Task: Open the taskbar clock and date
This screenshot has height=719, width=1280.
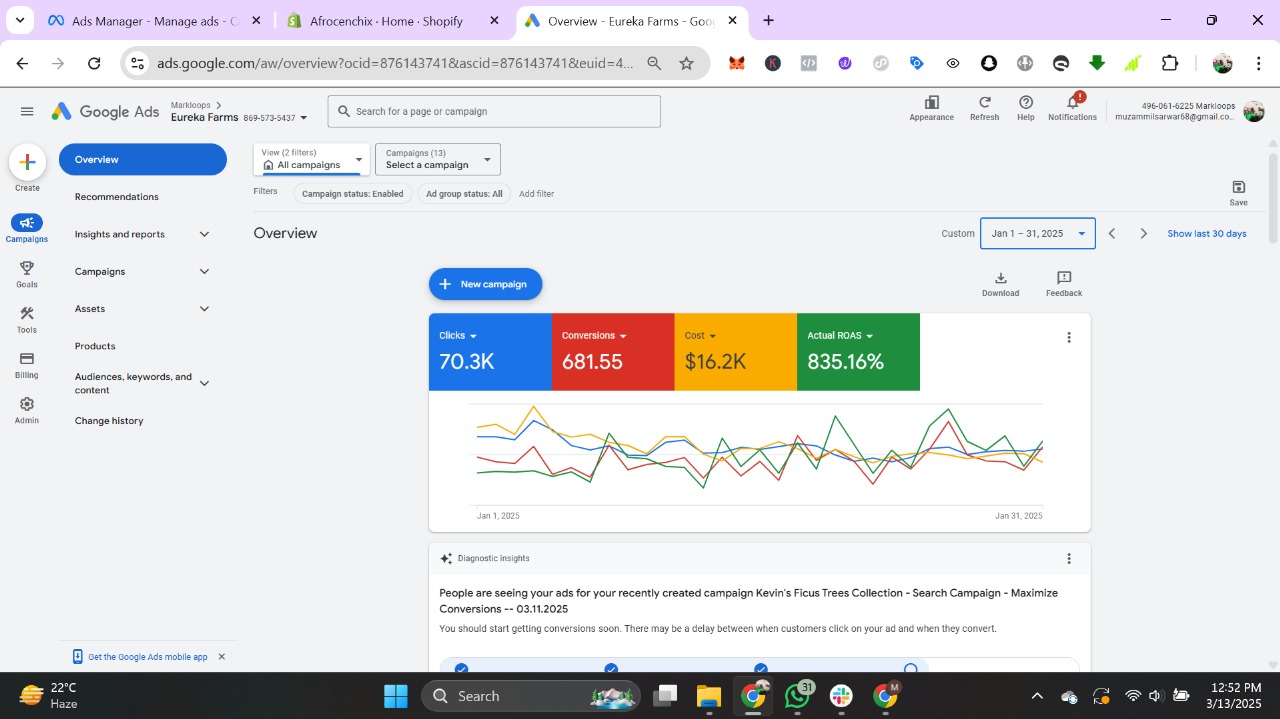Action: tap(1235, 696)
